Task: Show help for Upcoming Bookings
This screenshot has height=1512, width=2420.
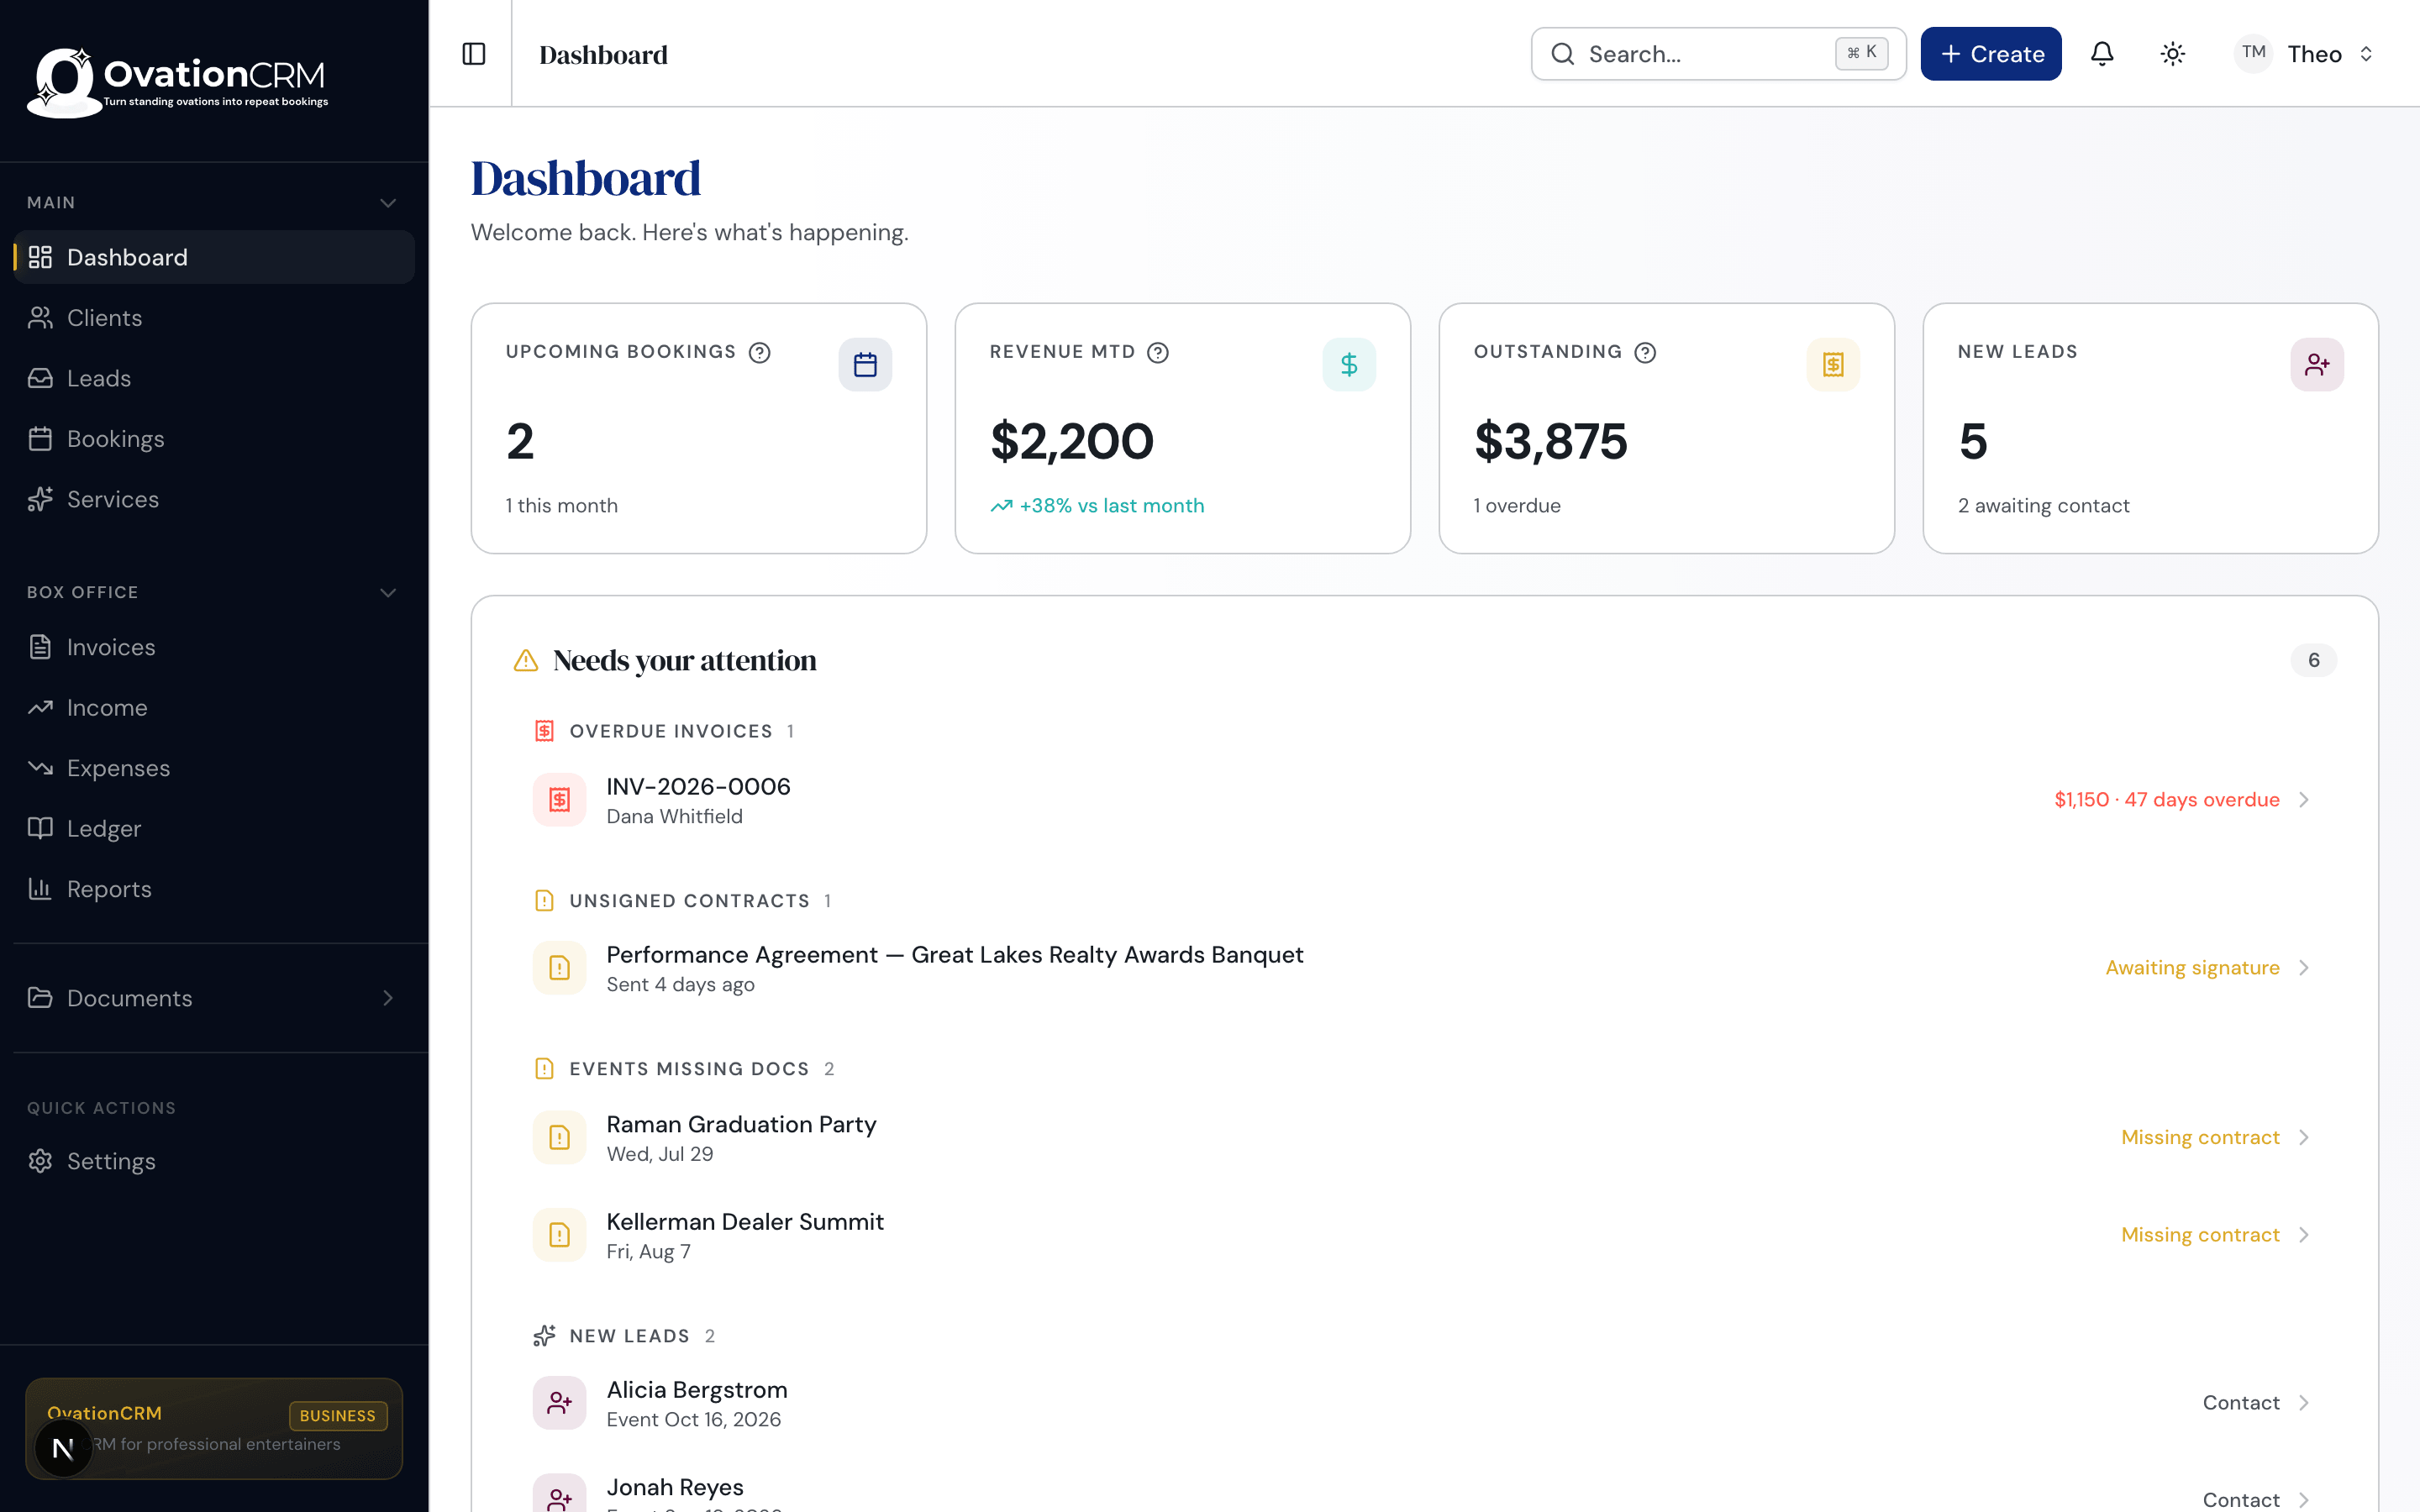Action: click(760, 352)
